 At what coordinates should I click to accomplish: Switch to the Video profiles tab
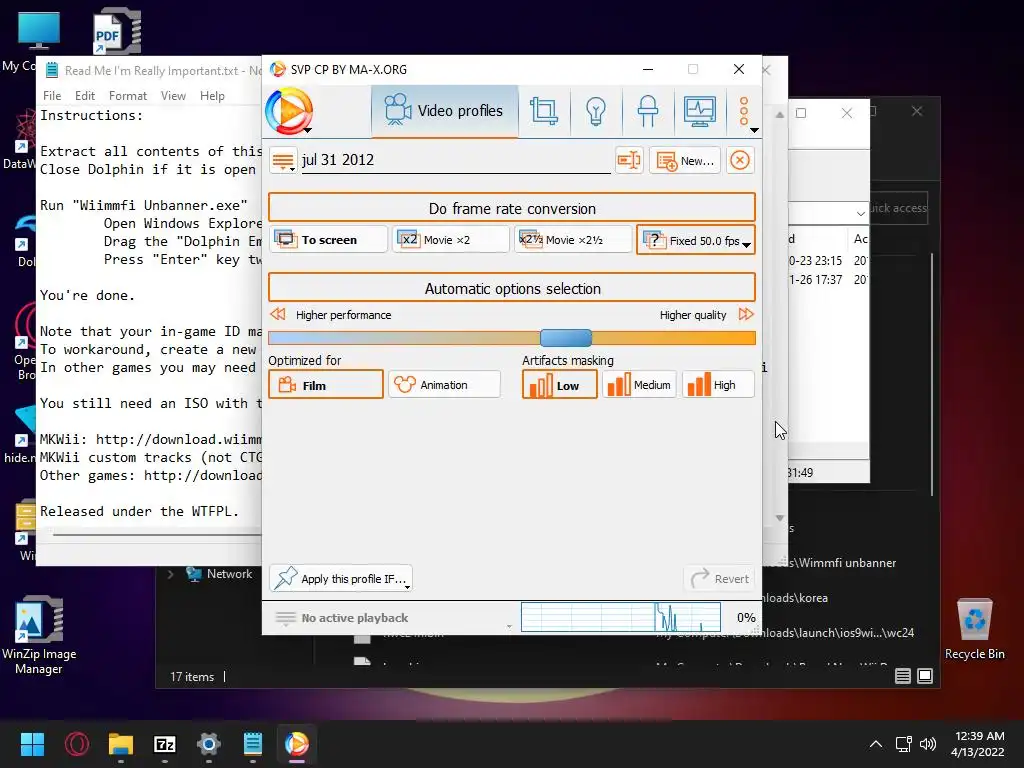(445, 111)
